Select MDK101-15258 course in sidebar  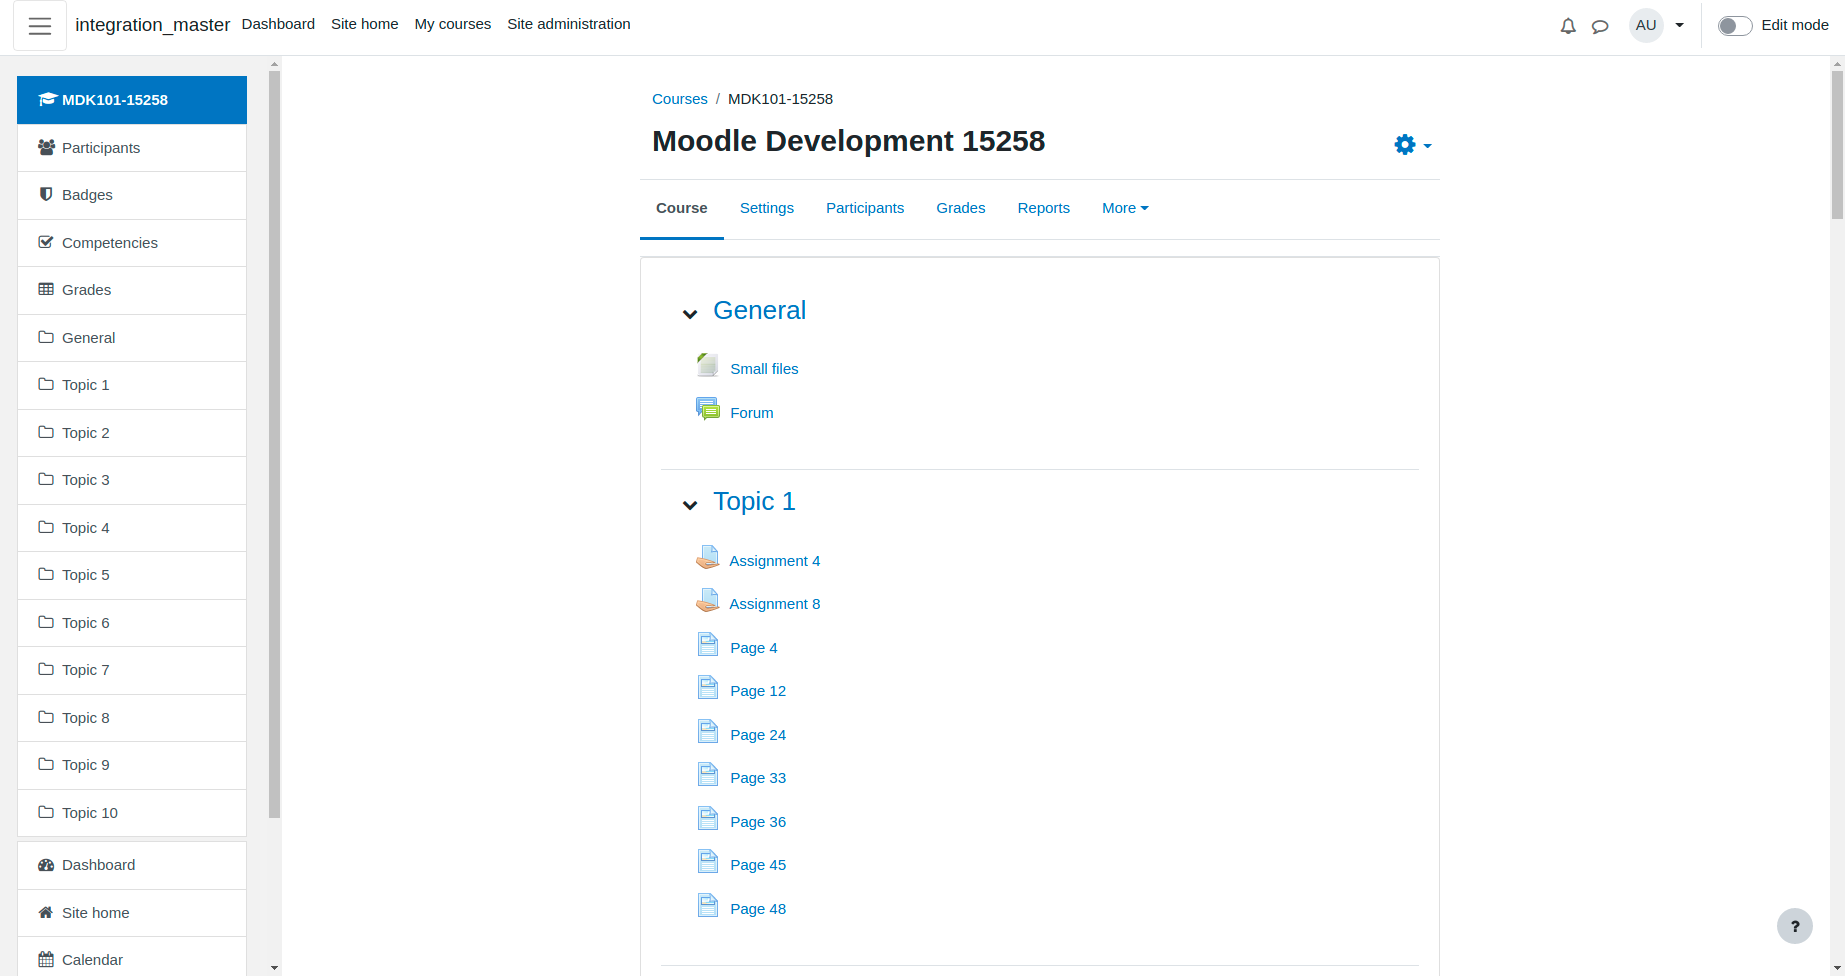click(132, 100)
